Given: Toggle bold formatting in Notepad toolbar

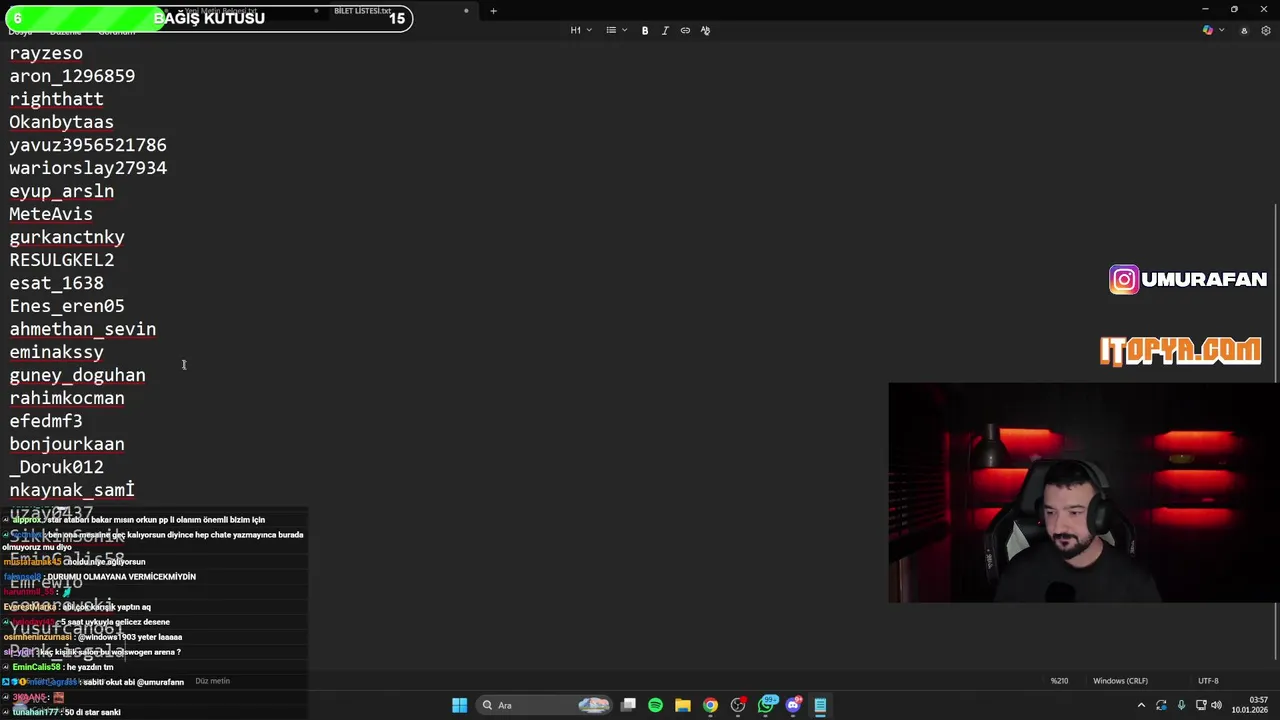Looking at the screenshot, I should point(645,30).
